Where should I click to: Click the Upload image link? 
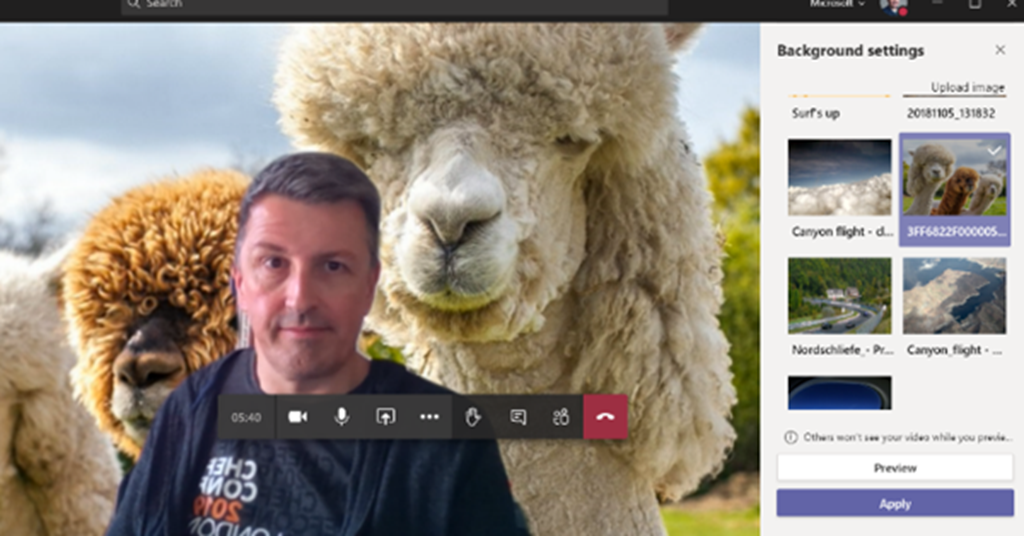[x=967, y=88]
